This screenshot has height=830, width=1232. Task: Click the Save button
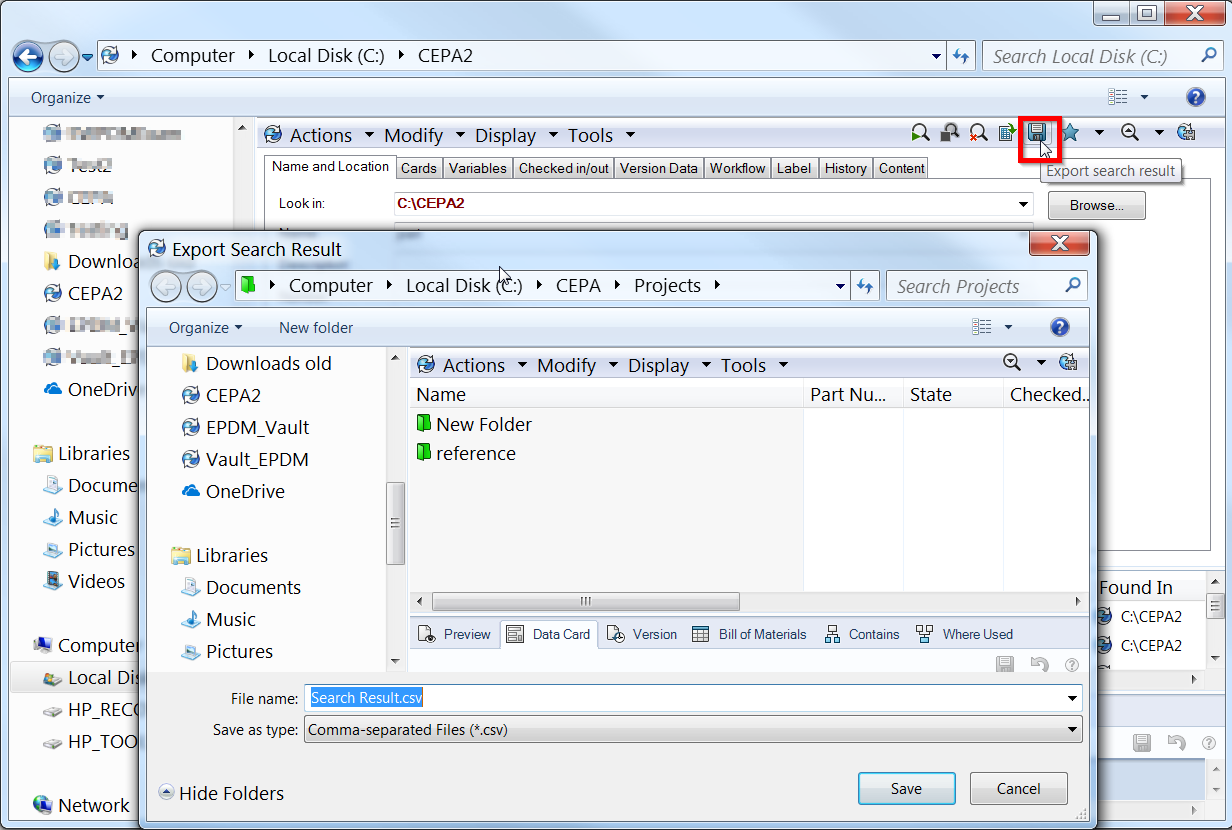pos(907,788)
